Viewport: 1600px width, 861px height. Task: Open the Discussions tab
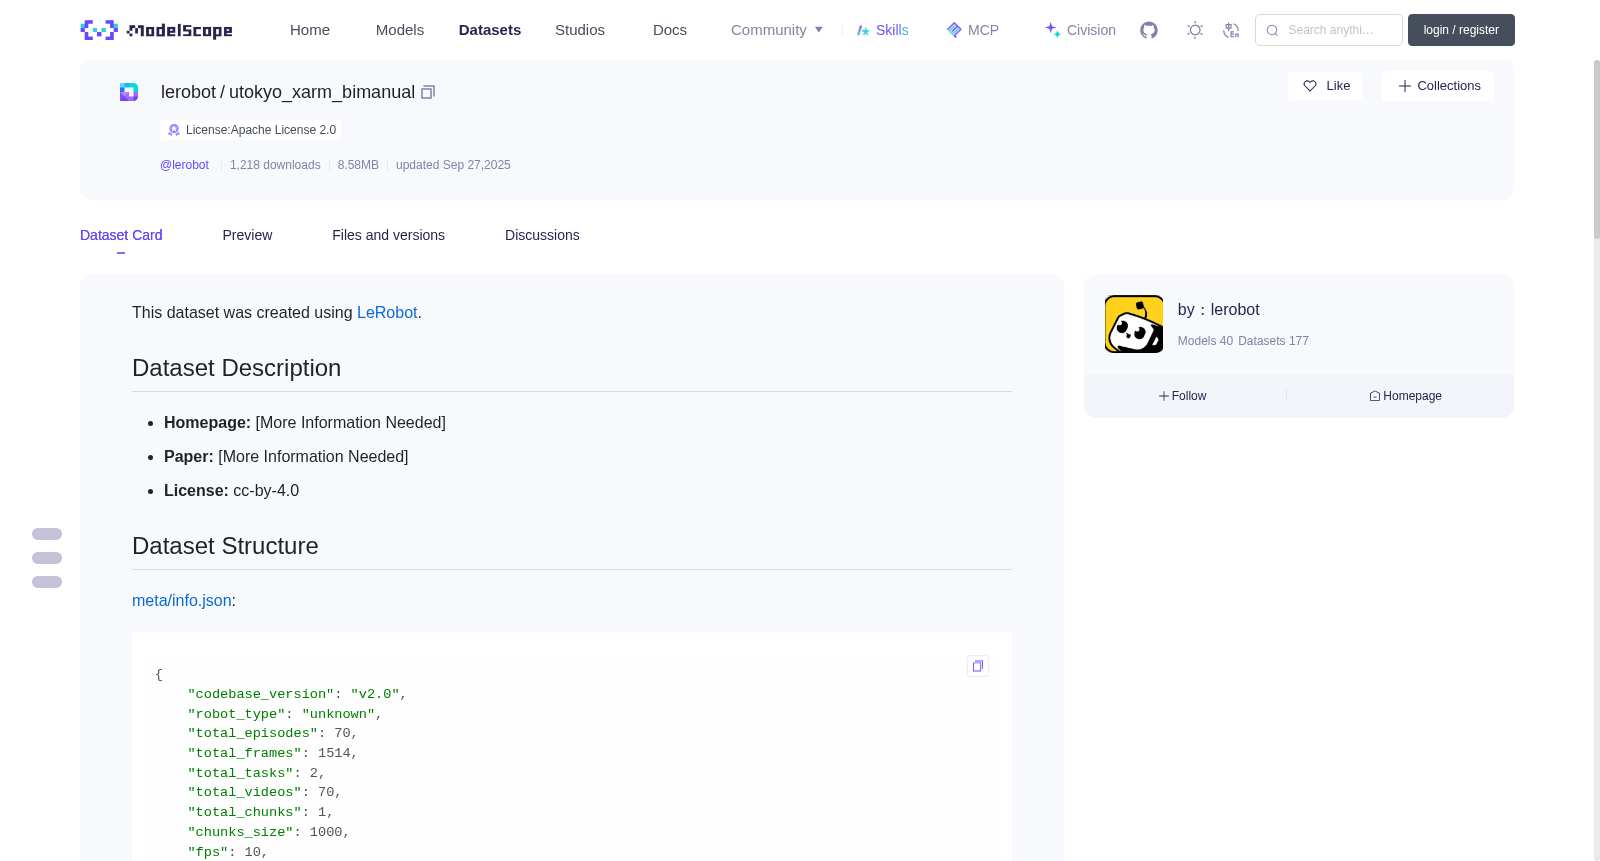[x=542, y=235]
